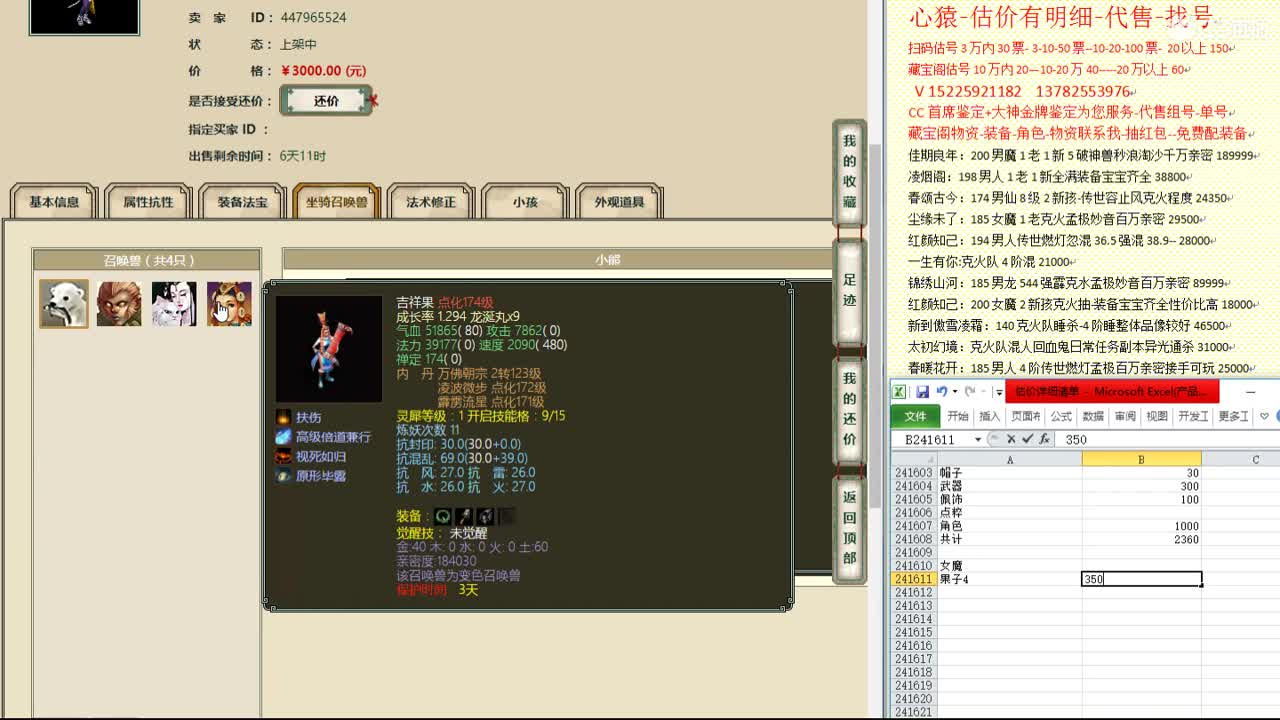Click the Excel Save icon
This screenshot has width=1280, height=720.
(x=922, y=392)
